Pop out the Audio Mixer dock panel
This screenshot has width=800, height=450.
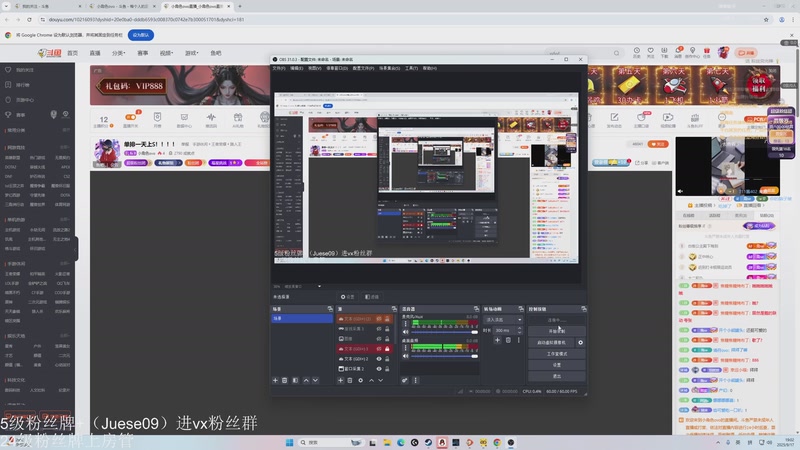[x=476, y=309]
